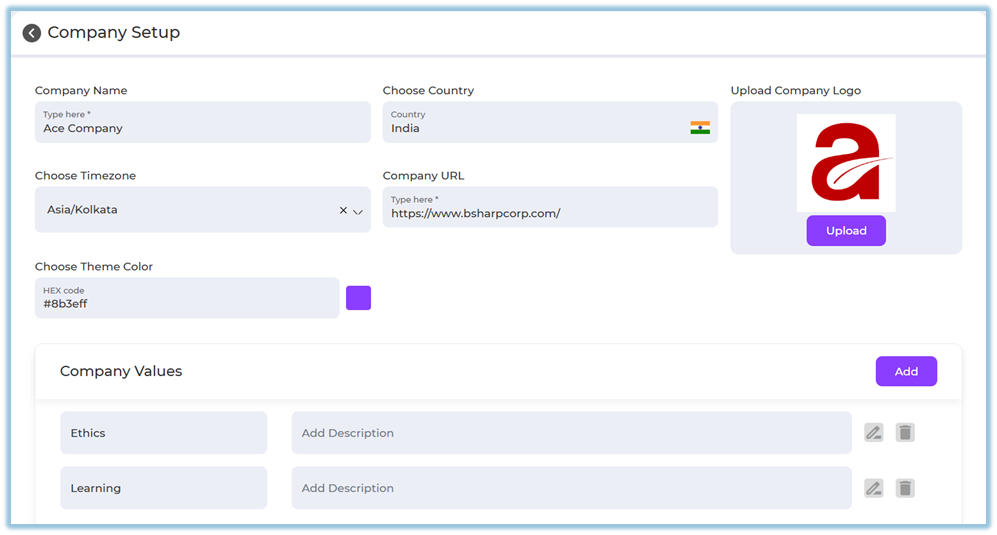Image resolution: width=997 pixels, height=535 pixels.
Task: Focus the Company URL field
Action: [550, 207]
